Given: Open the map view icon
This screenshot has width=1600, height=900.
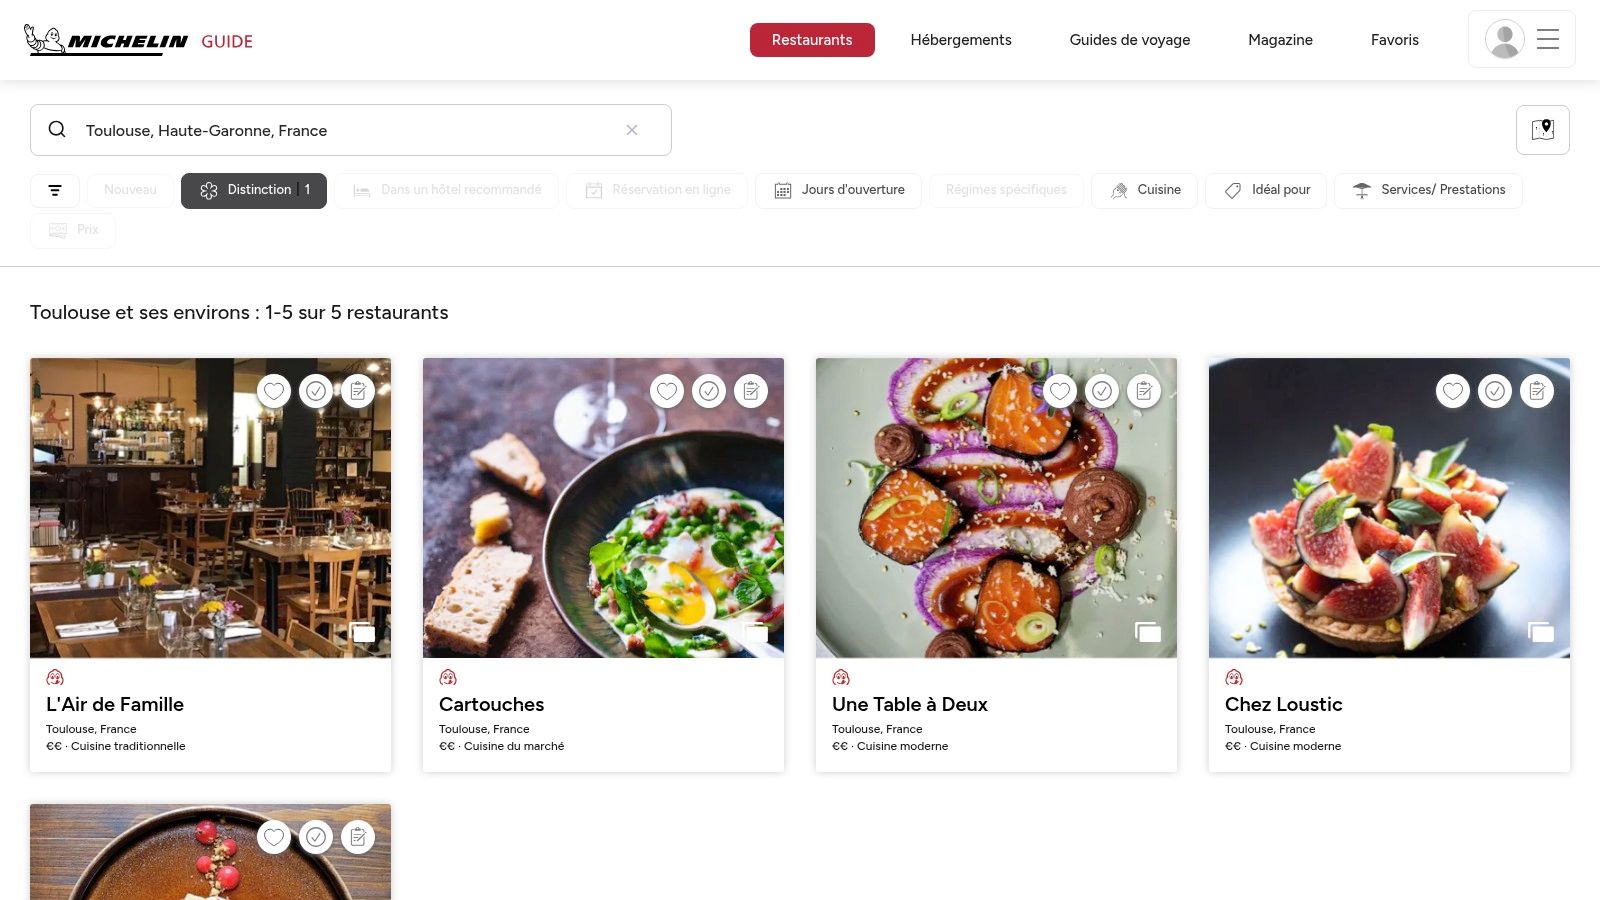Looking at the screenshot, I should pos(1542,130).
